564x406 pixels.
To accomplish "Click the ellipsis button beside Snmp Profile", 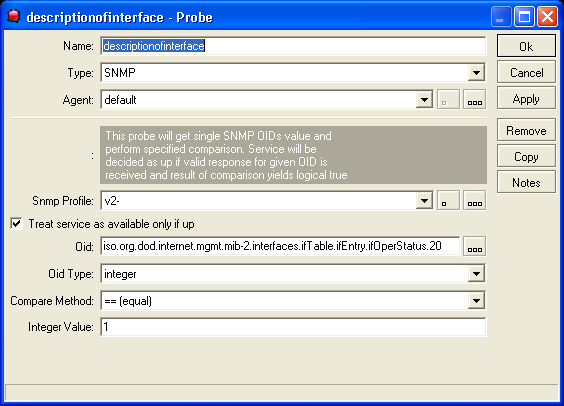I will (x=474, y=201).
